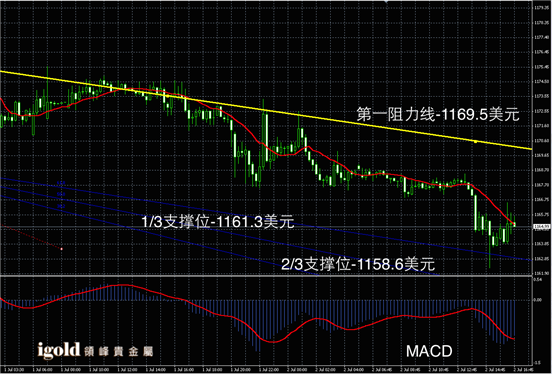Click the yellow trendline anchor point at right
The height and width of the screenshot is (374, 552).
tap(476, 142)
